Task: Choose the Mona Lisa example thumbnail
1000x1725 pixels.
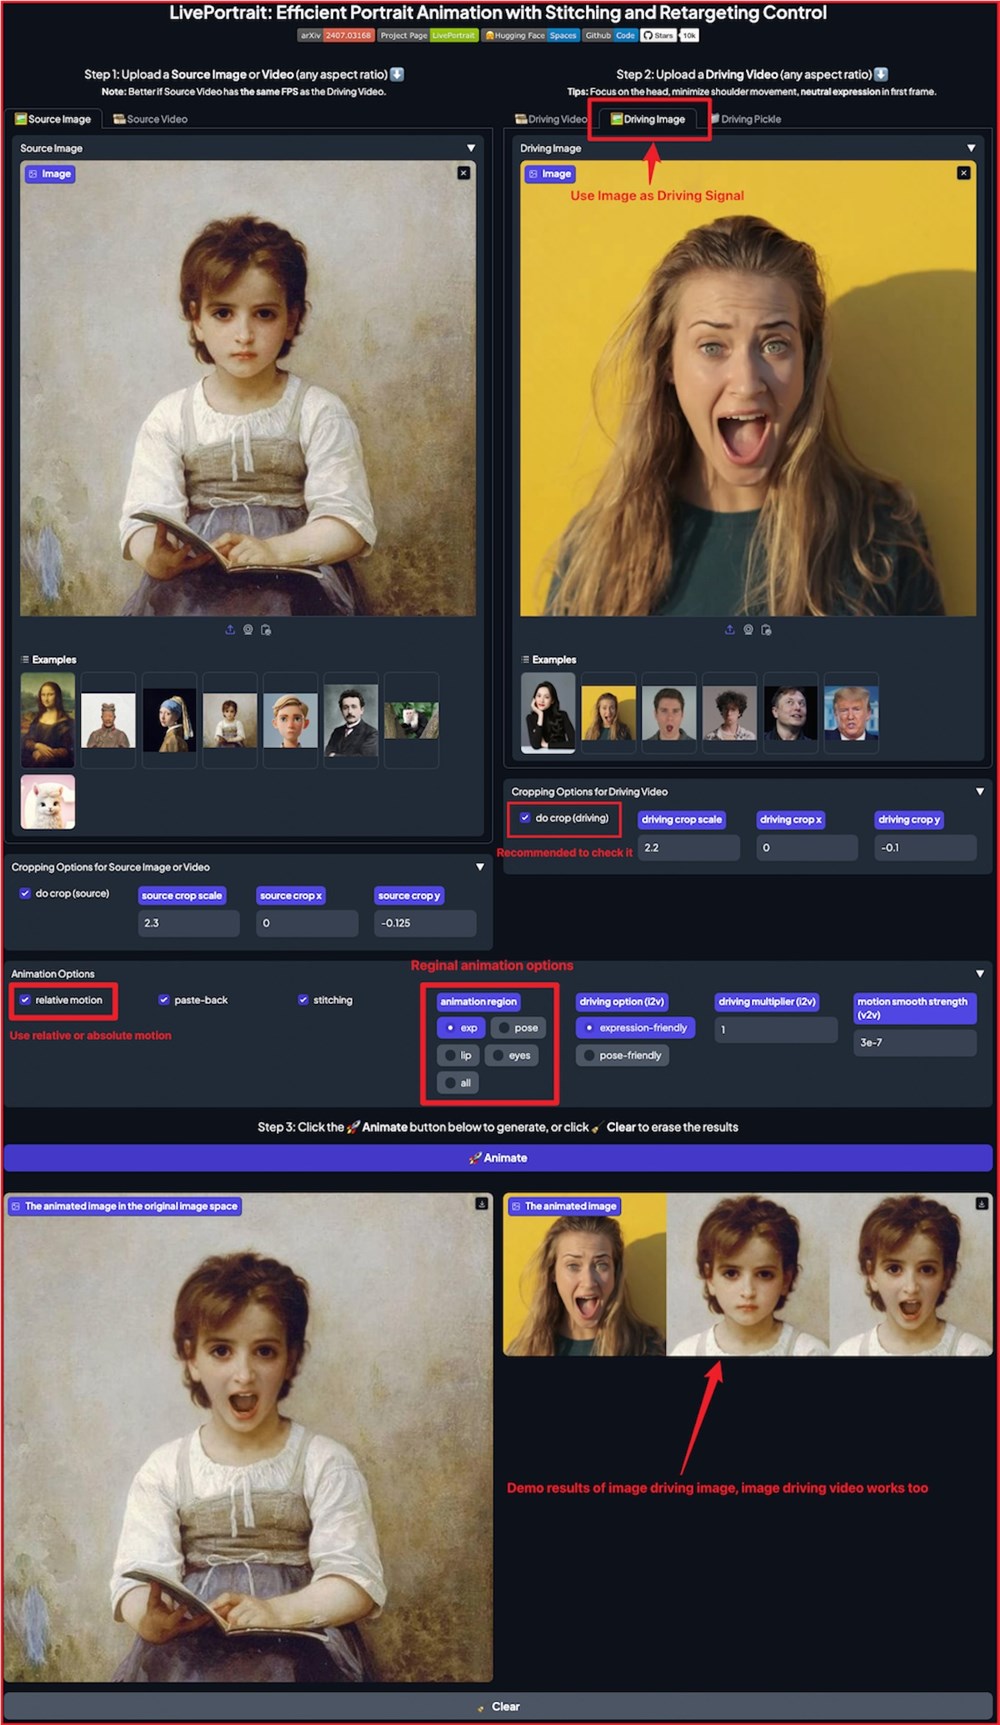Action: [48, 720]
